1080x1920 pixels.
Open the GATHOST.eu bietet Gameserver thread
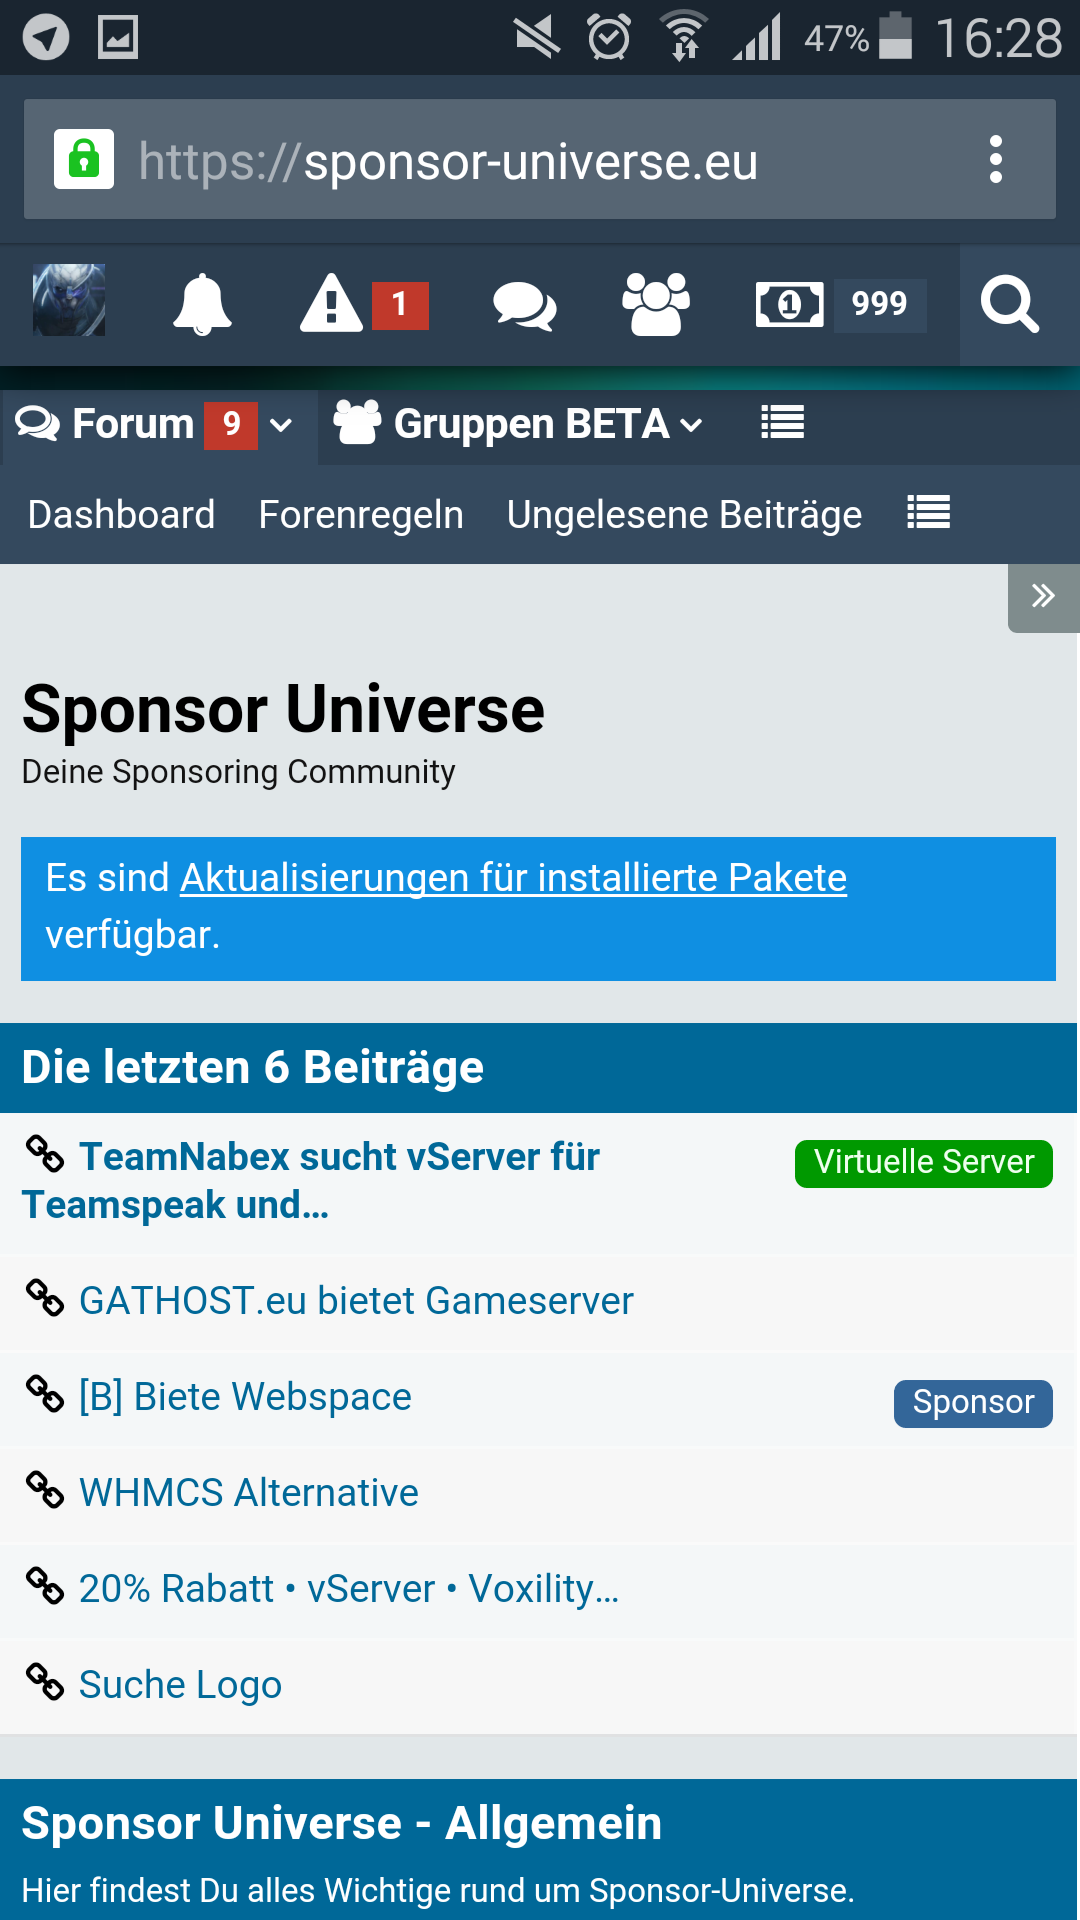coord(356,1301)
